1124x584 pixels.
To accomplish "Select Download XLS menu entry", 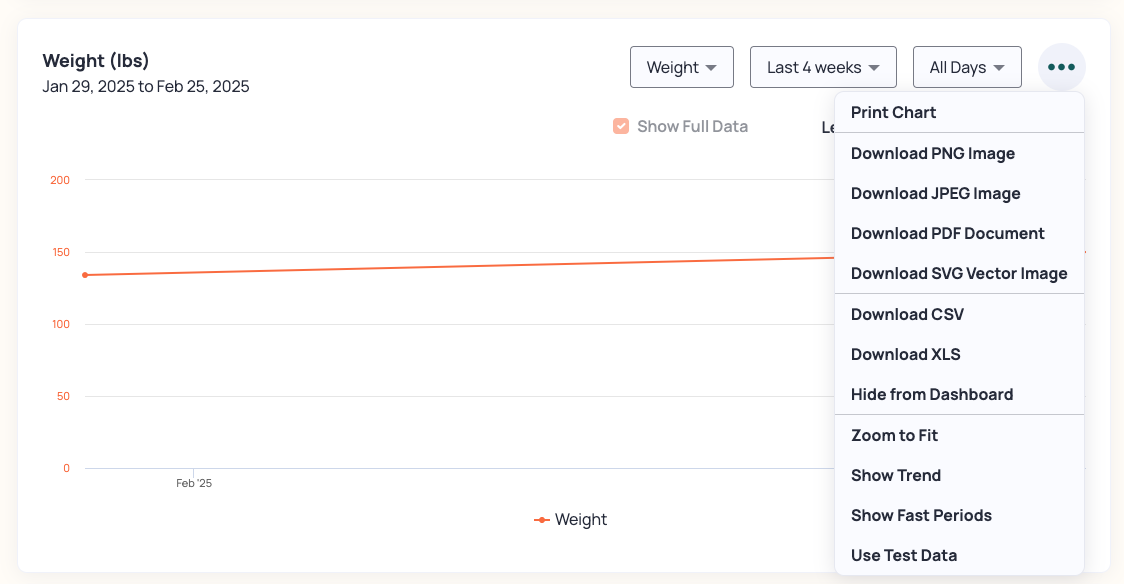I will click(x=905, y=354).
